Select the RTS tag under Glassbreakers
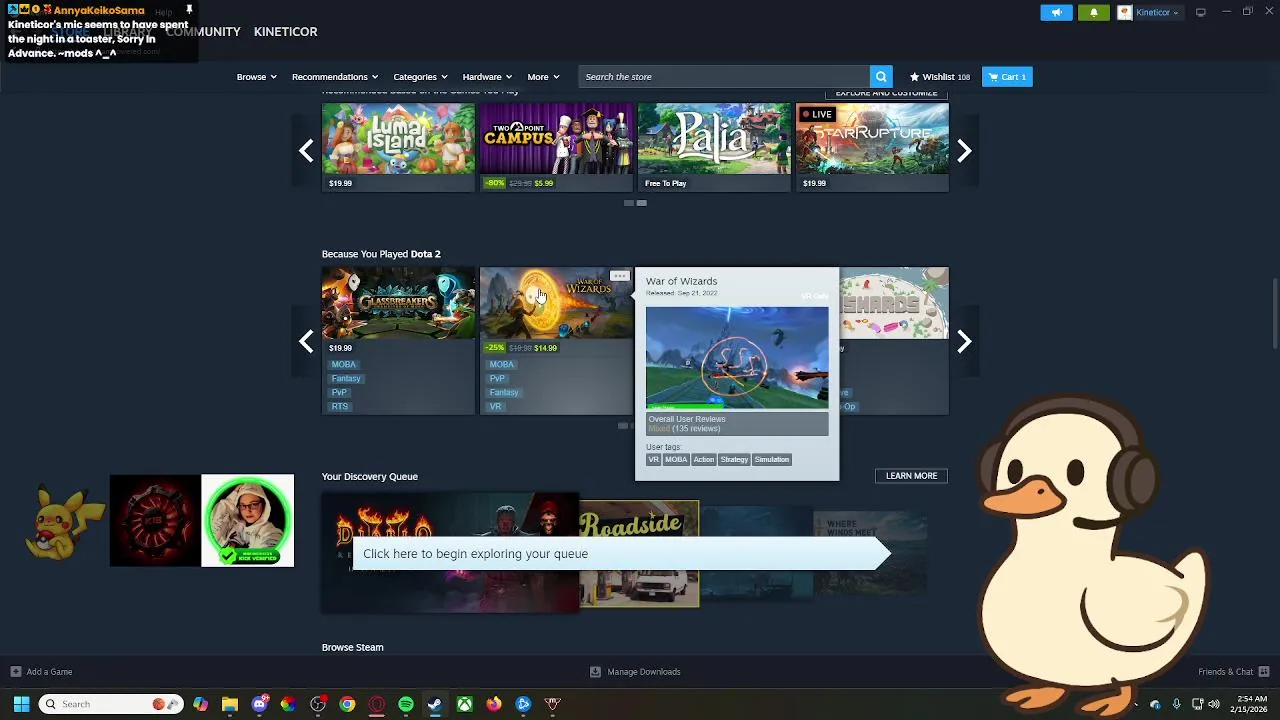The image size is (1280, 720). click(340, 407)
